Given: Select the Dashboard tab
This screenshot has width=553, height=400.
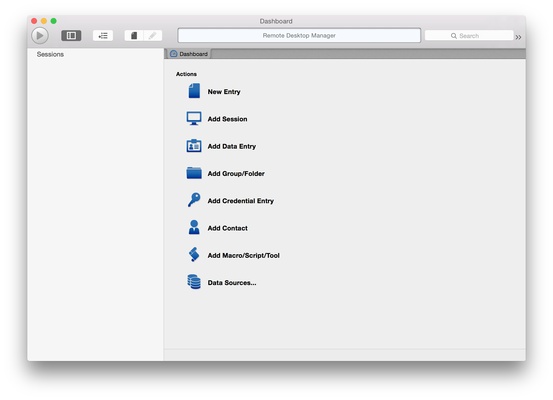Looking at the screenshot, I should (189, 54).
